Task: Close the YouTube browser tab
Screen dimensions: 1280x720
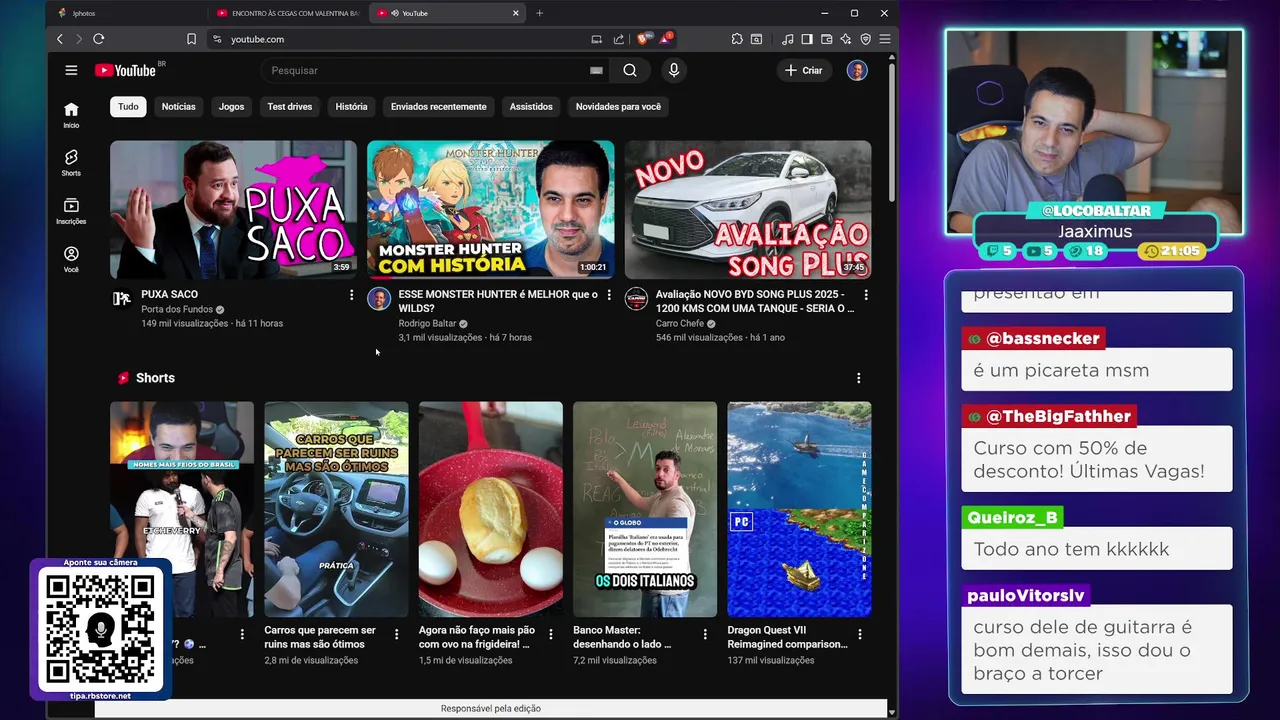Action: pyautogui.click(x=516, y=13)
